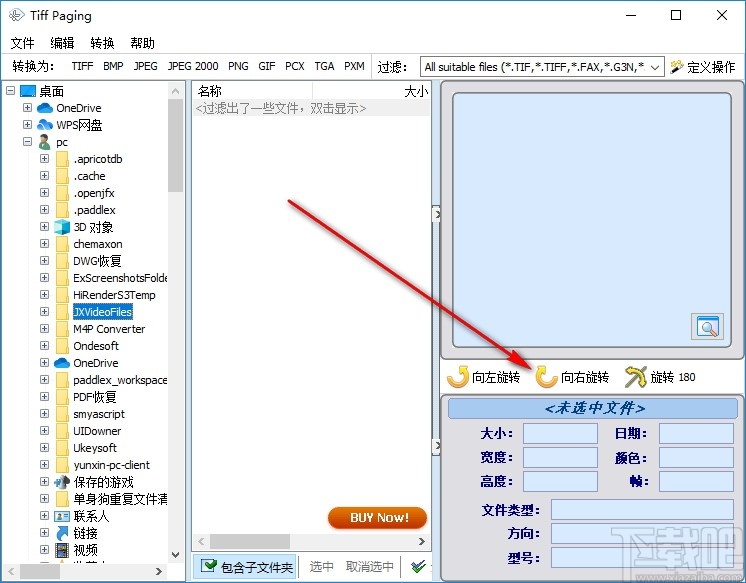Select PDF恢复 folder
746x583 pixels.
pos(95,397)
